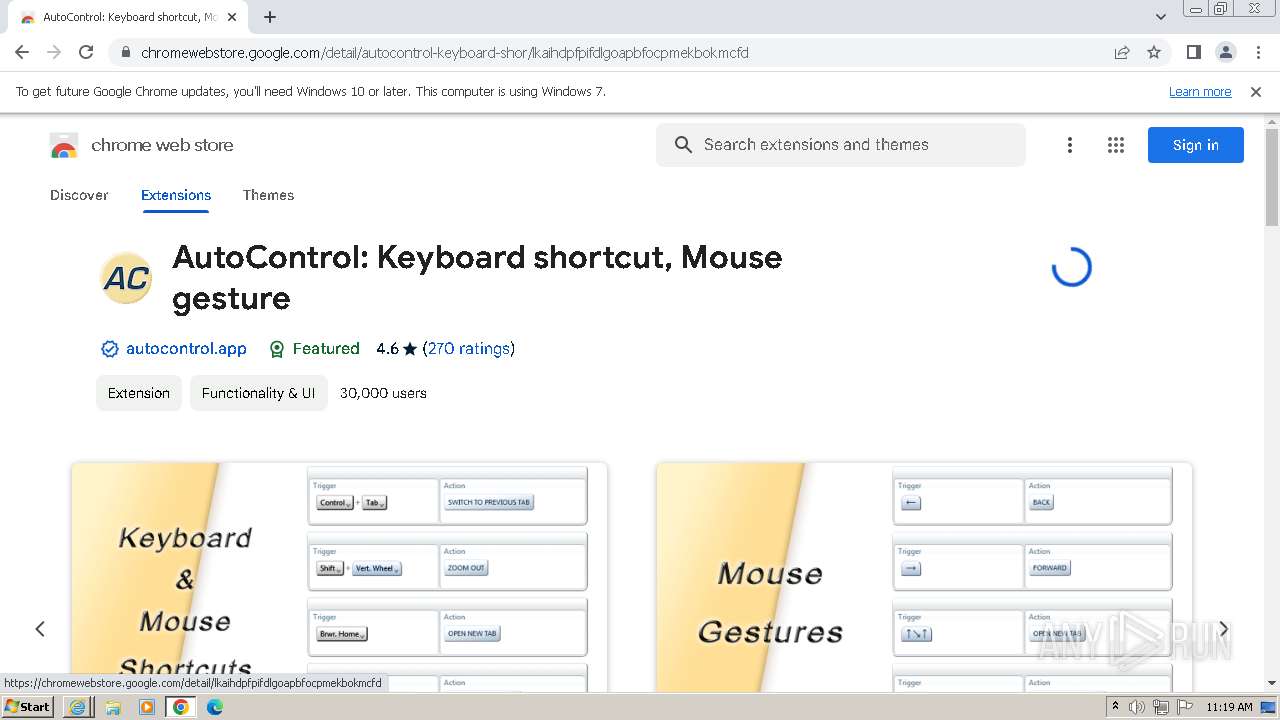
Task: Launch Internet Explorer from taskbar
Action: (x=78, y=707)
